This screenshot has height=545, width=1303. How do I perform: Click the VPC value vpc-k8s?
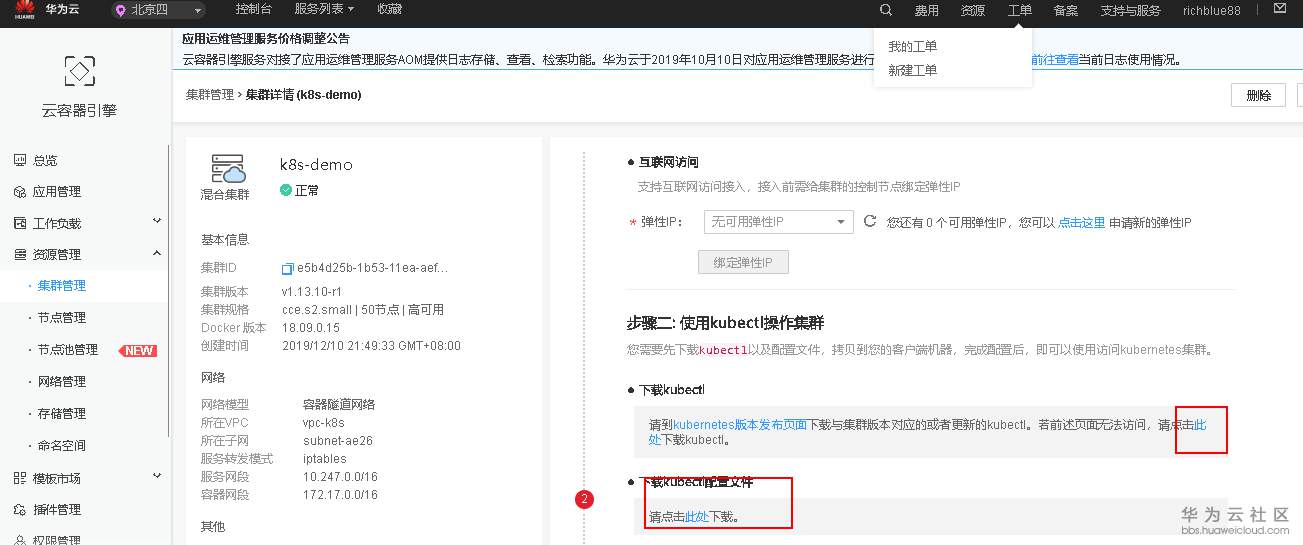click(324, 423)
